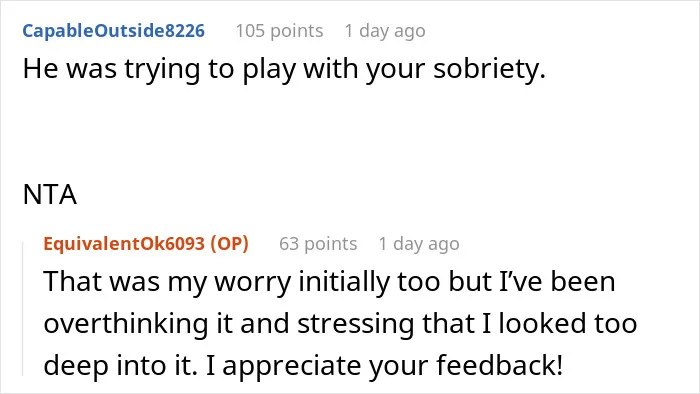Open CapableOutside8226's user profile
This screenshot has height=394, width=700.
point(113,31)
